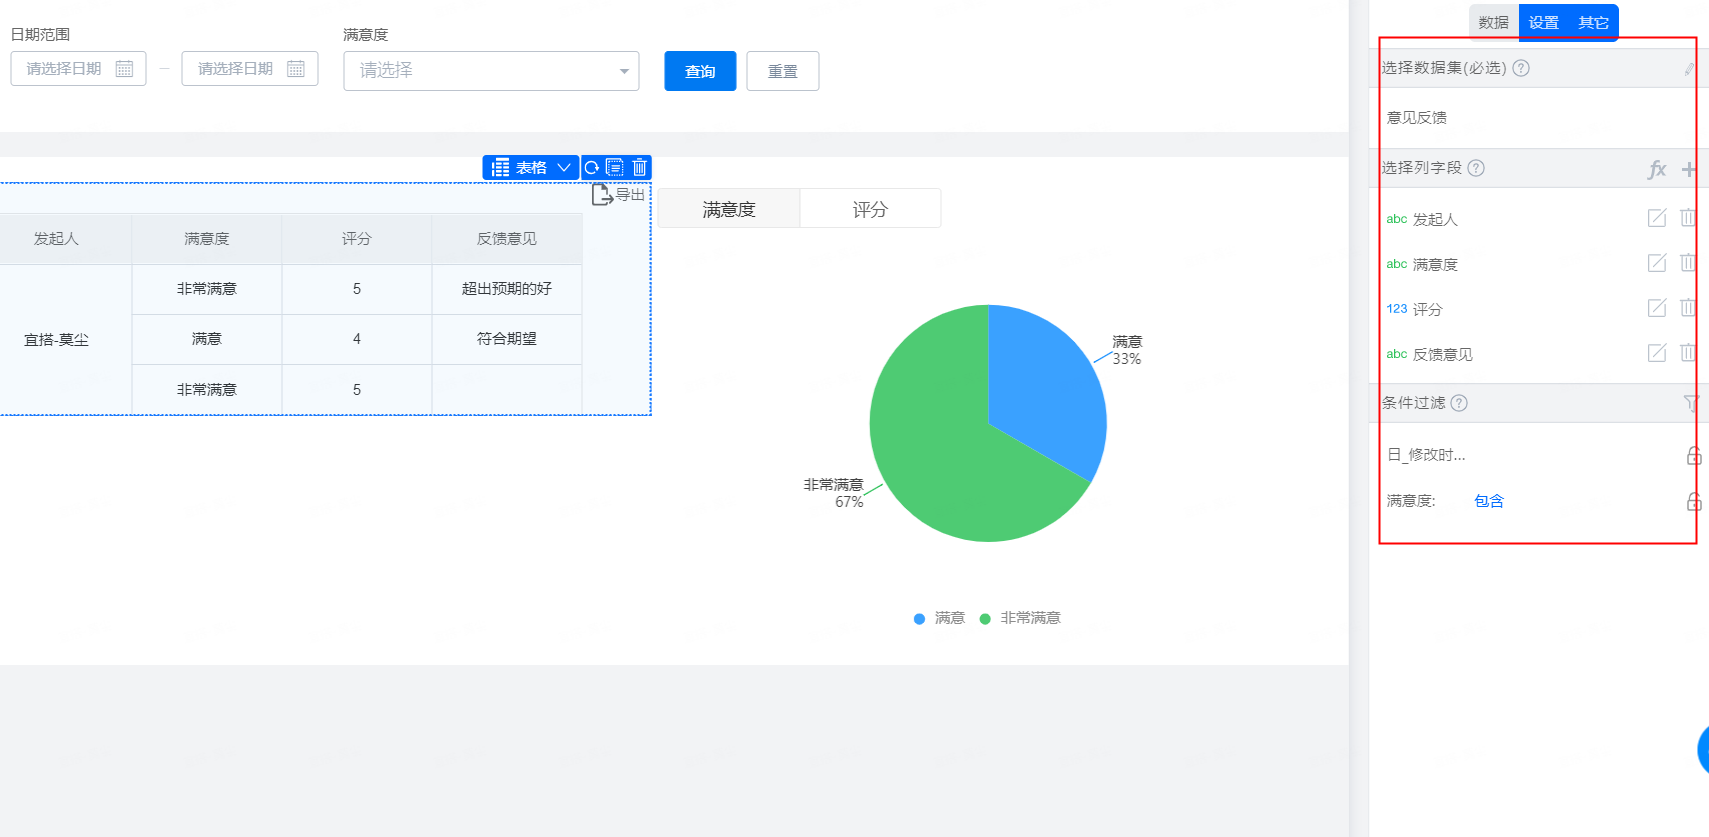Edit the 评分 field

coord(1657,308)
